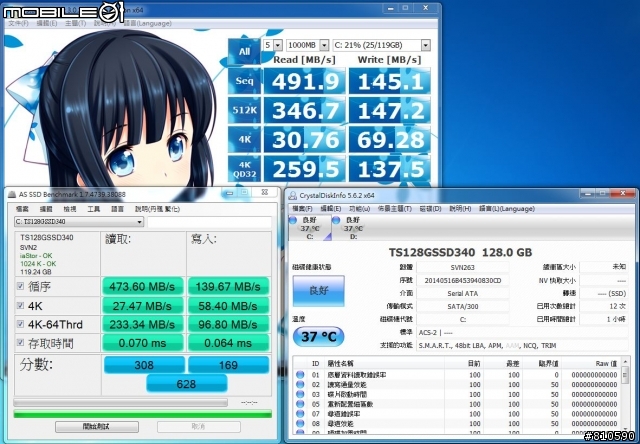This screenshot has height=444, width=640.
Task: Open 功能(u) menu in CrystalDiskInfo
Action: [x=359, y=209]
